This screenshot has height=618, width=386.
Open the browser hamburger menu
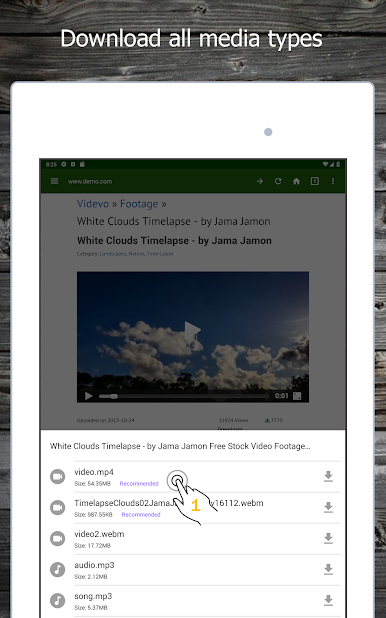tap(54, 181)
